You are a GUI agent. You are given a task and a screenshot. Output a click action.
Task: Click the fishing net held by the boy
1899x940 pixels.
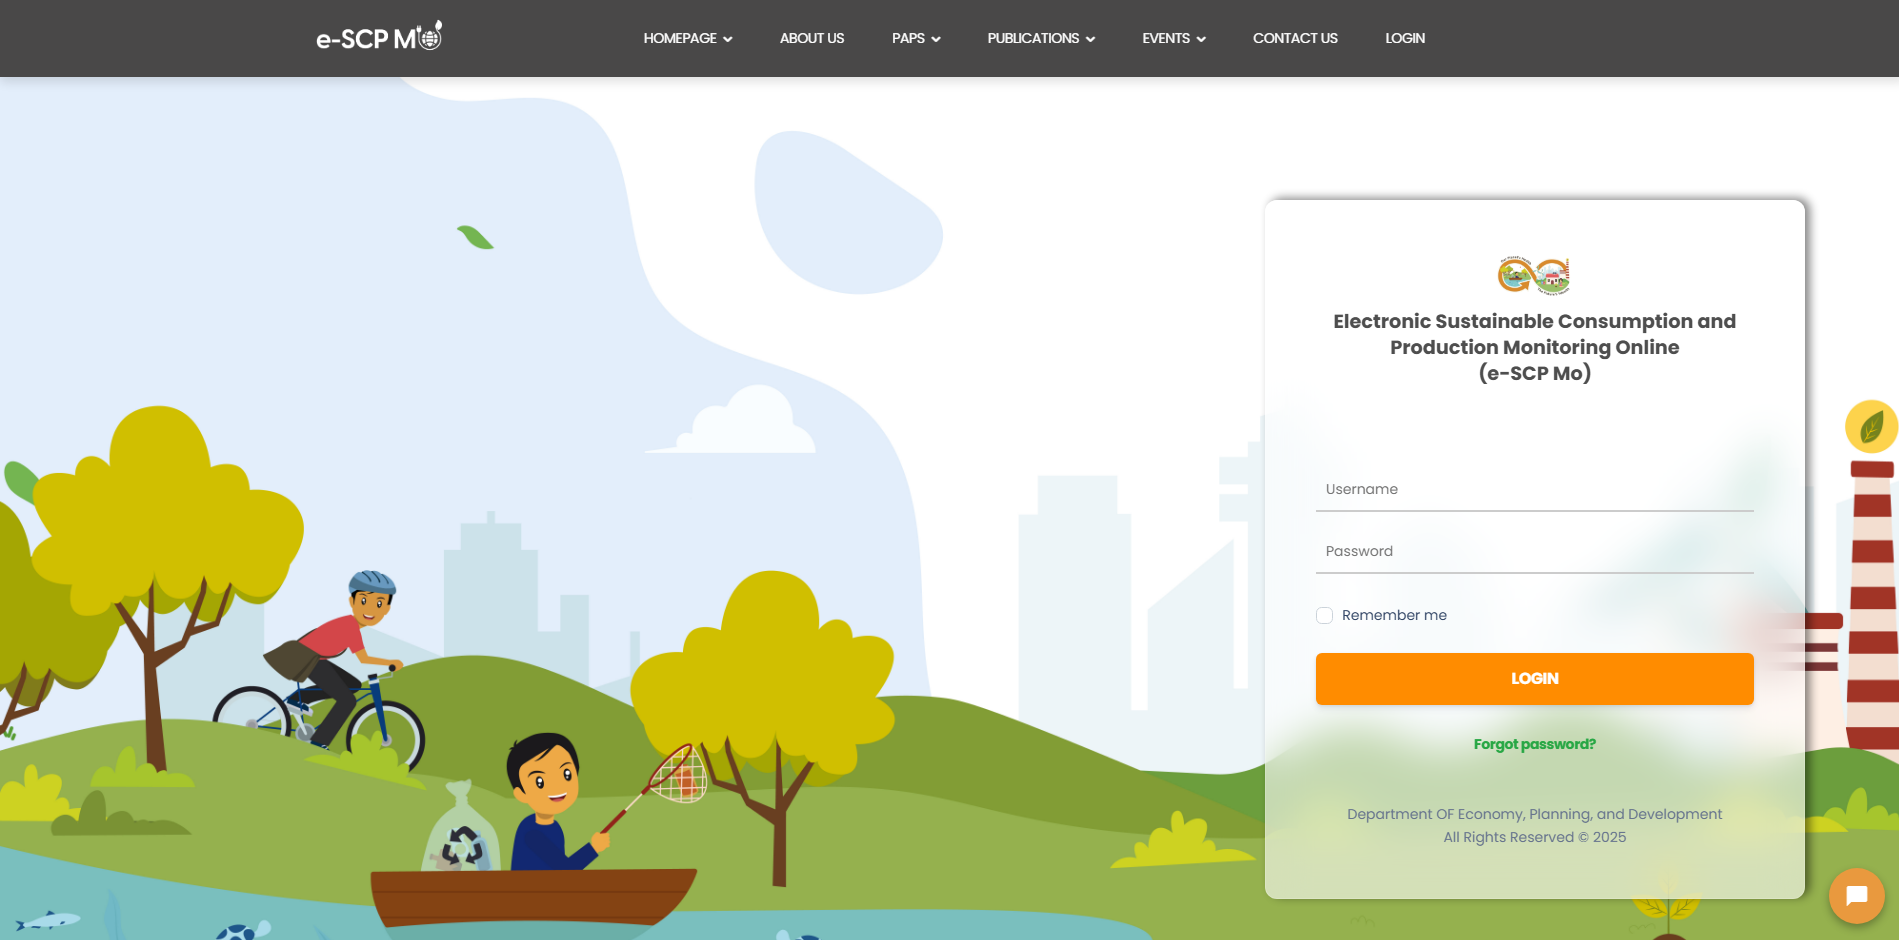[680, 774]
